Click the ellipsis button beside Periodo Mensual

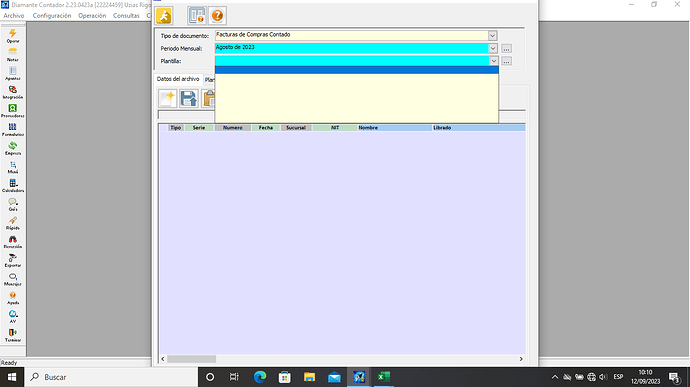(x=506, y=48)
